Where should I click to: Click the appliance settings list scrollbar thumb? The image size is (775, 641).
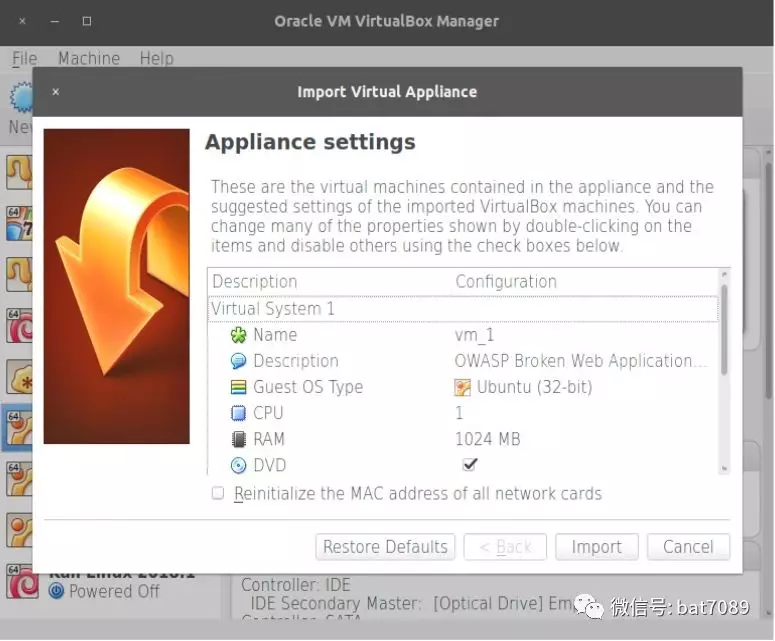724,330
